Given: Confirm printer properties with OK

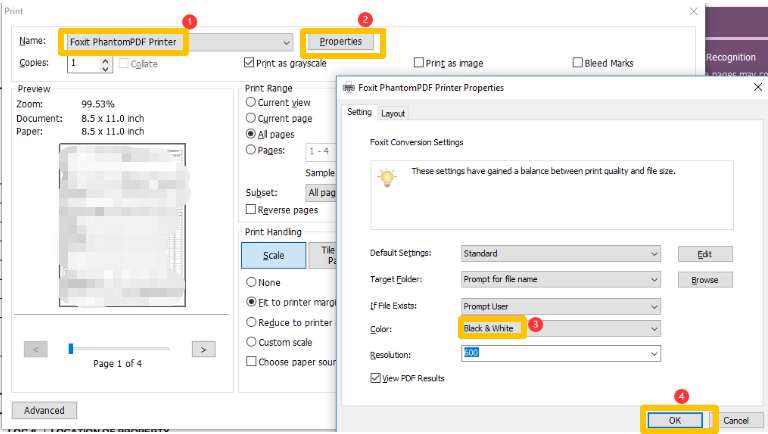Looking at the screenshot, I should coord(675,420).
